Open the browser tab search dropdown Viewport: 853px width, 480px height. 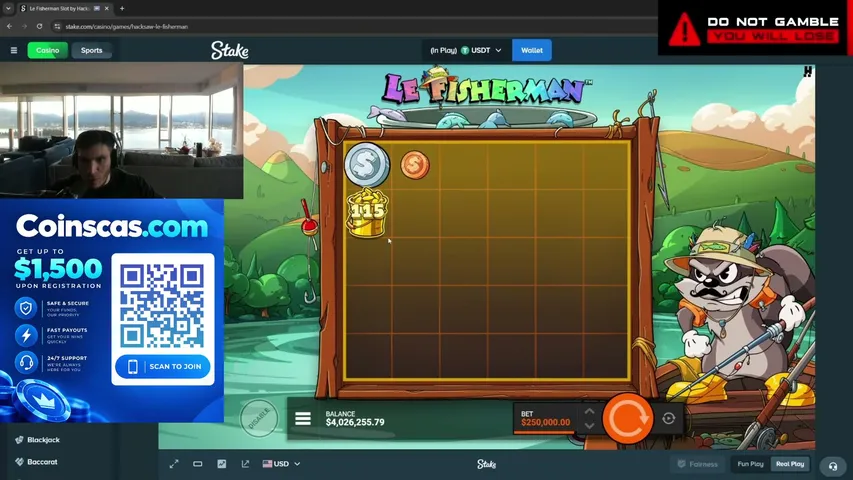coord(8,9)
